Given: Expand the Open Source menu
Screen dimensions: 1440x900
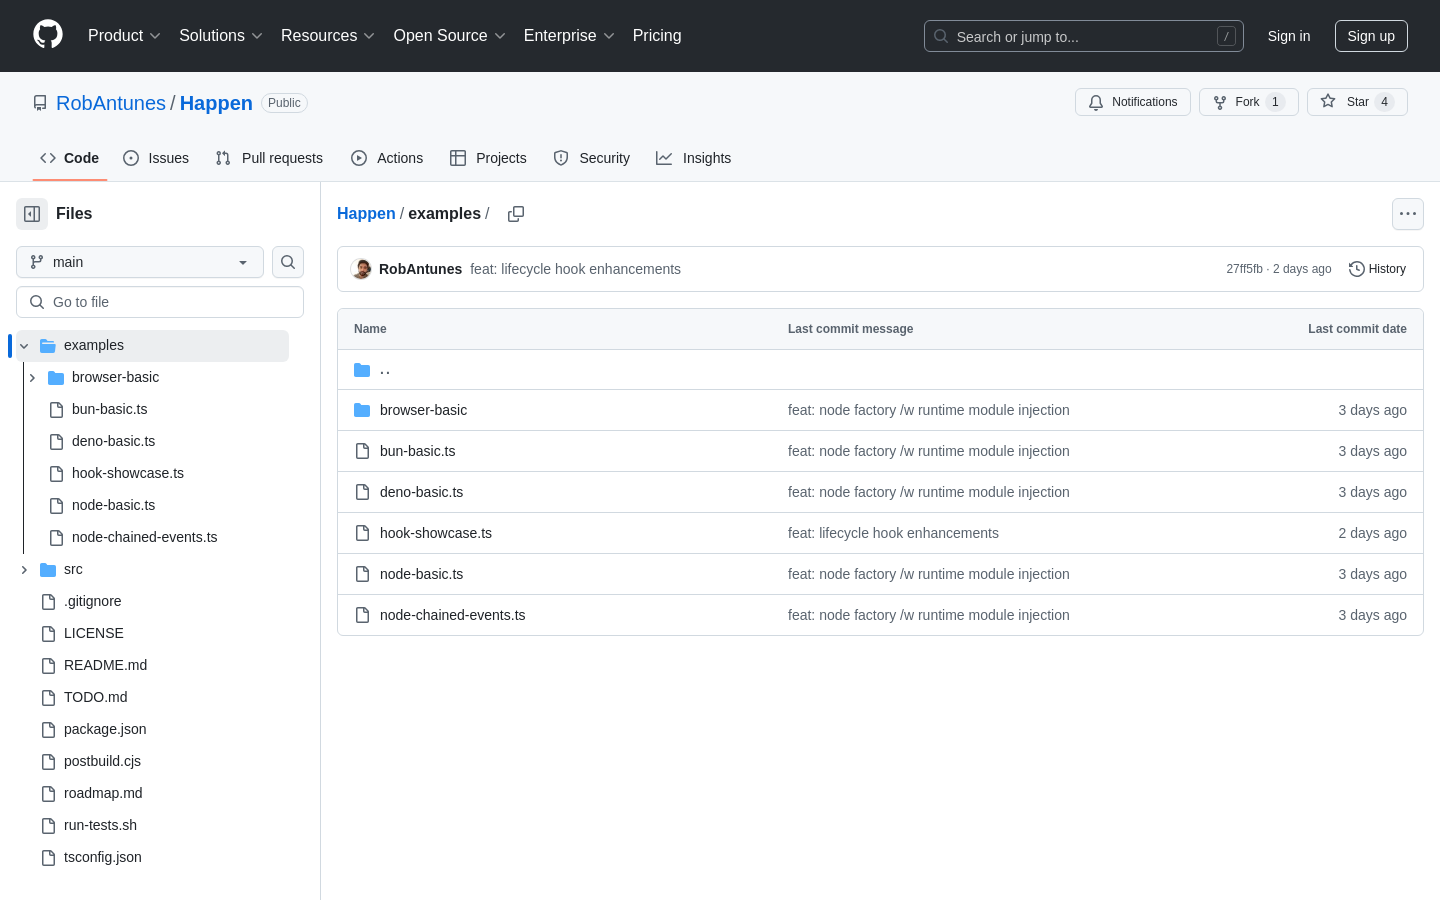Looking at the screenshot, I should coord(450,35).
